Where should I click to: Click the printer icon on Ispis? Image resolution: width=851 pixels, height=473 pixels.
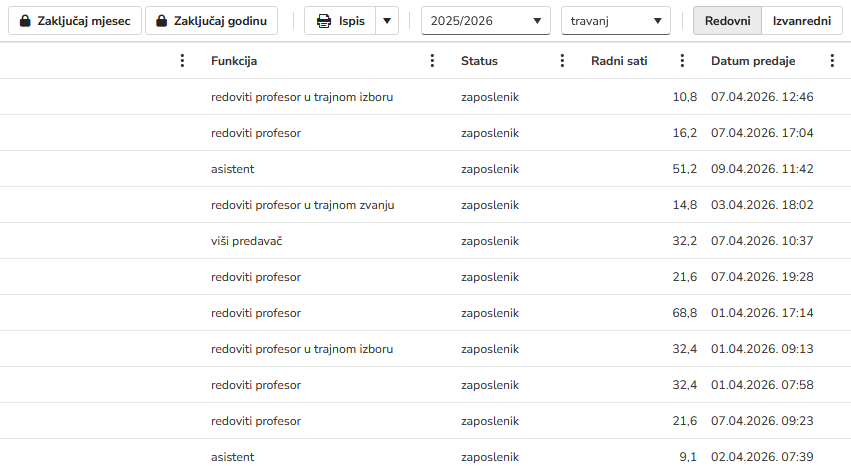pos(324,21)
